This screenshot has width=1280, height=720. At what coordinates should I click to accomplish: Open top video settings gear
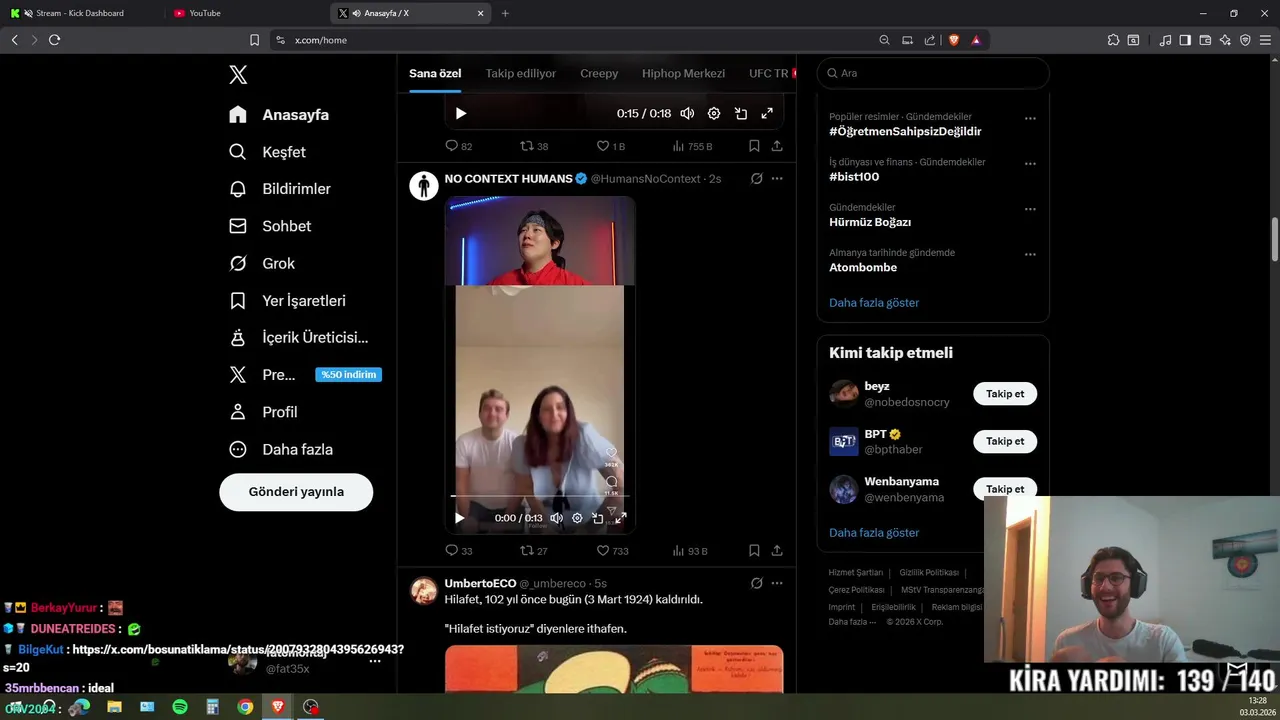714,113
